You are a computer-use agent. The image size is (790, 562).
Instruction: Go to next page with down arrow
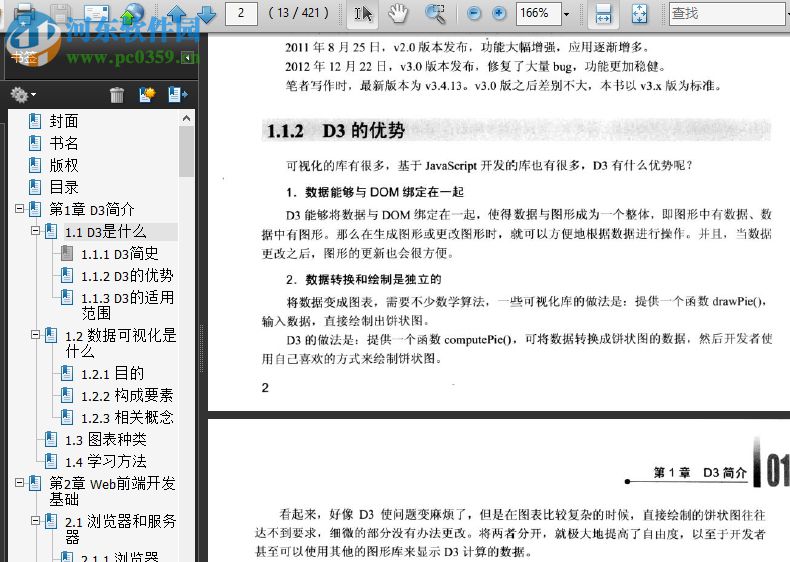pos(207,13)
